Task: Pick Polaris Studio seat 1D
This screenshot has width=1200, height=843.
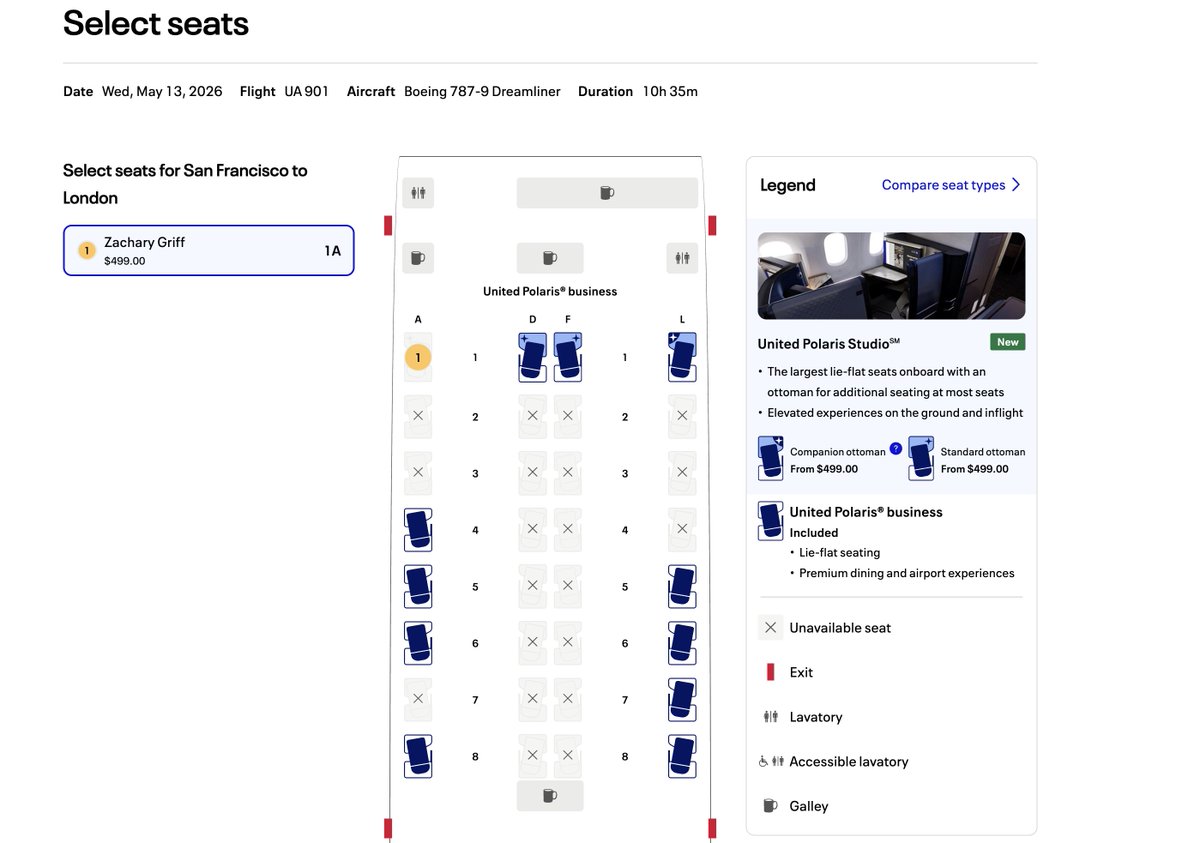Action: (532, 357)
